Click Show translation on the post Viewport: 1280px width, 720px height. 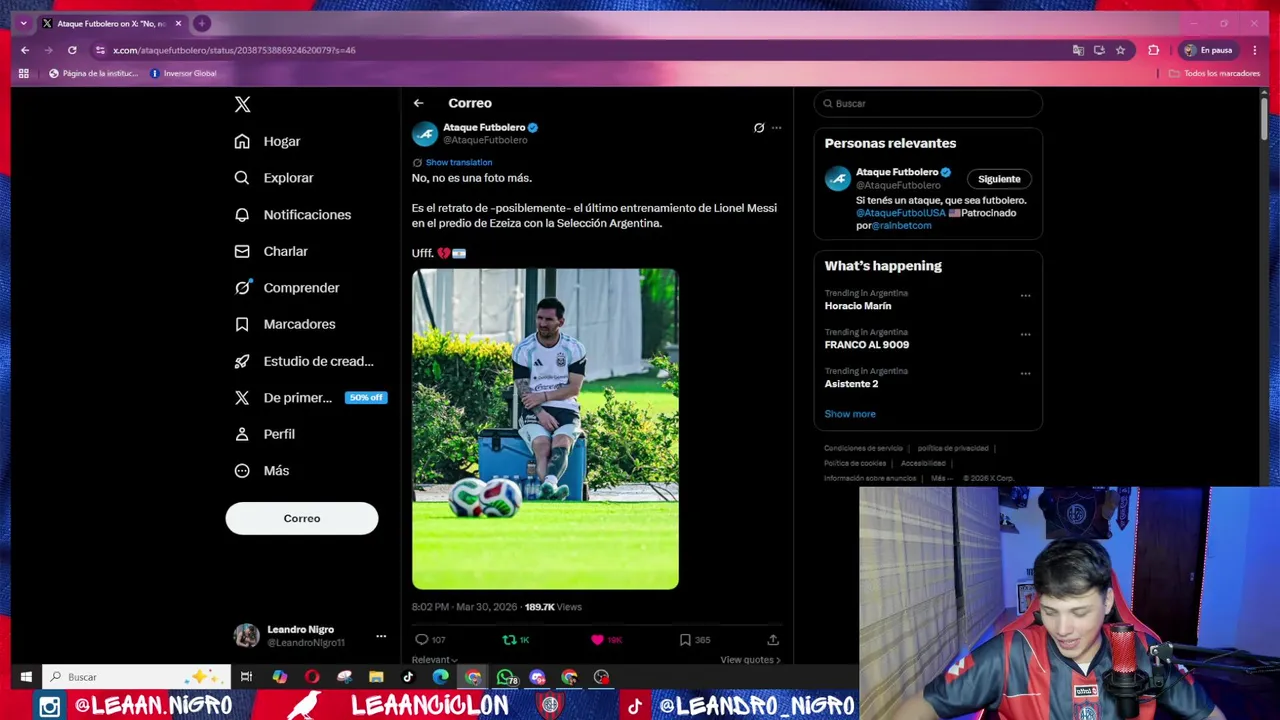pos(459,162)
